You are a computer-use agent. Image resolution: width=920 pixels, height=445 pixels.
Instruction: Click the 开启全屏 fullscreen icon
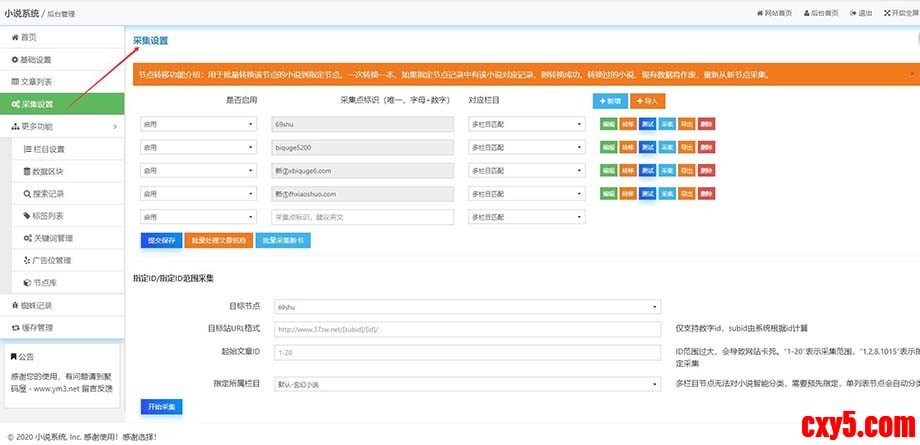pyautogui.click(x=886, y=13)
